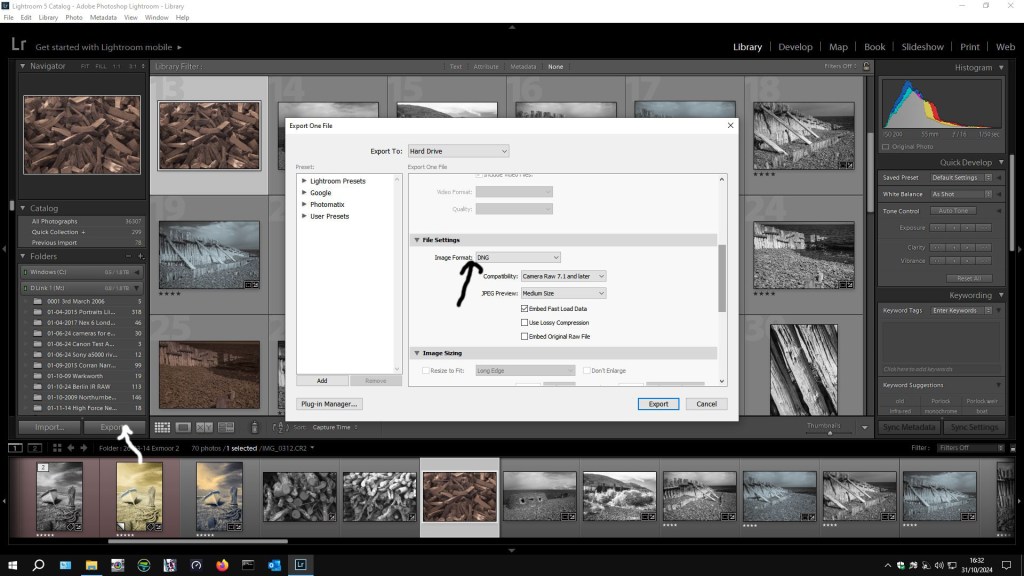
Task: Click the Lightroom icon in the taskbar
Action: click(x=299, y=565)
